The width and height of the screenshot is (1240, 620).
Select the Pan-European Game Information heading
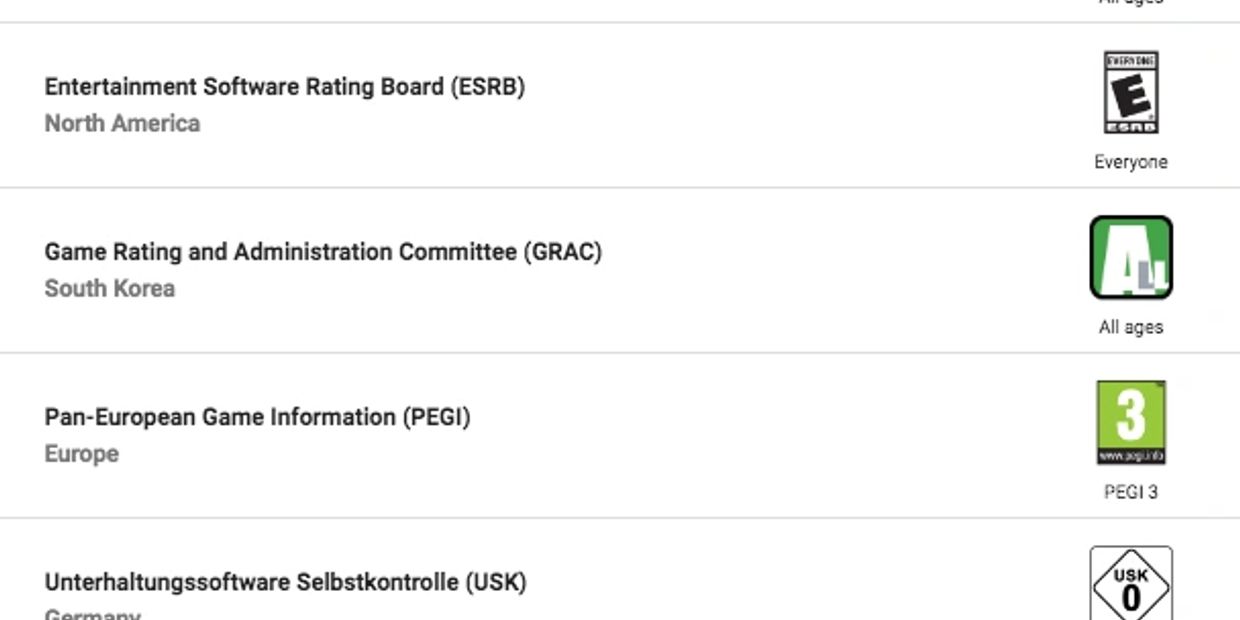click(x=257, y=417)
